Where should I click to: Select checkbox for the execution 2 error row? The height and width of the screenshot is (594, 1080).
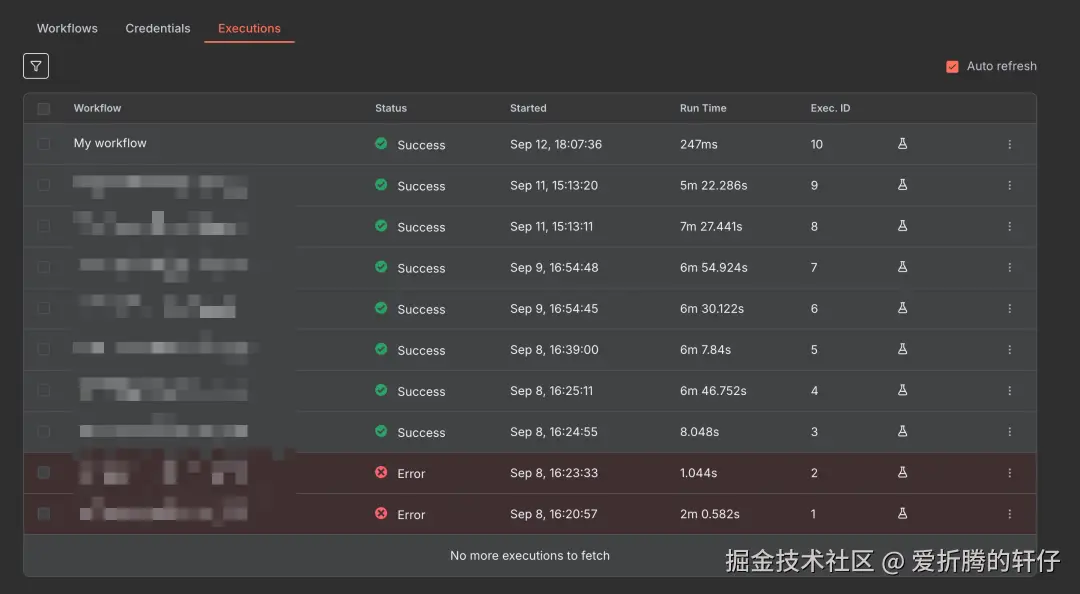43,473
